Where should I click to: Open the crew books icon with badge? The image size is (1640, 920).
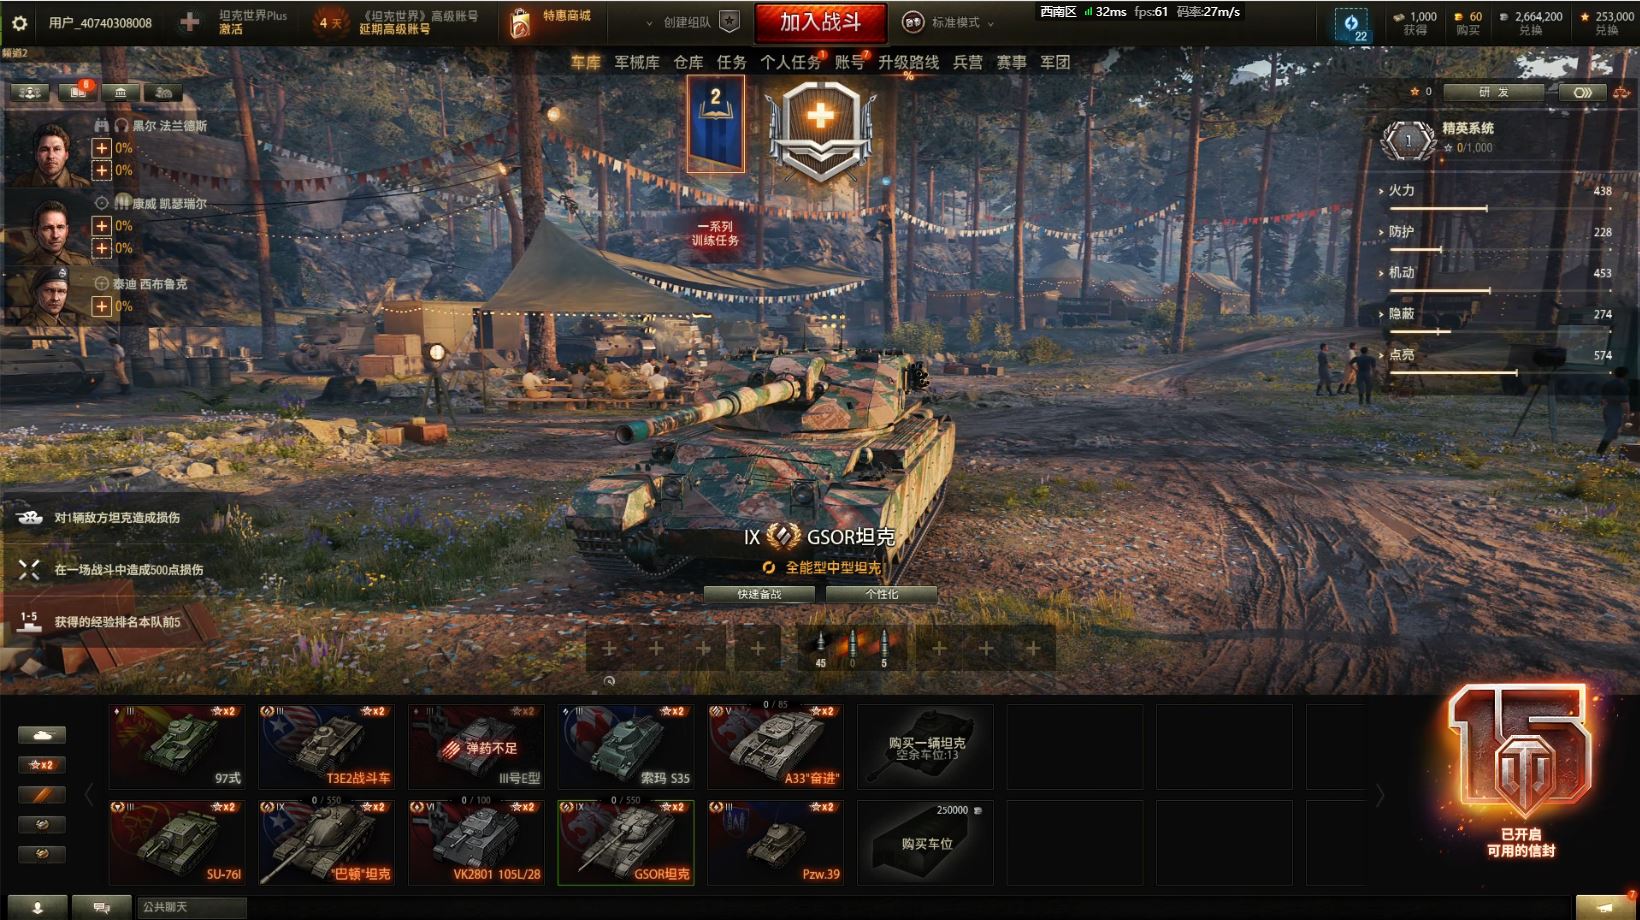coord(76,92)
